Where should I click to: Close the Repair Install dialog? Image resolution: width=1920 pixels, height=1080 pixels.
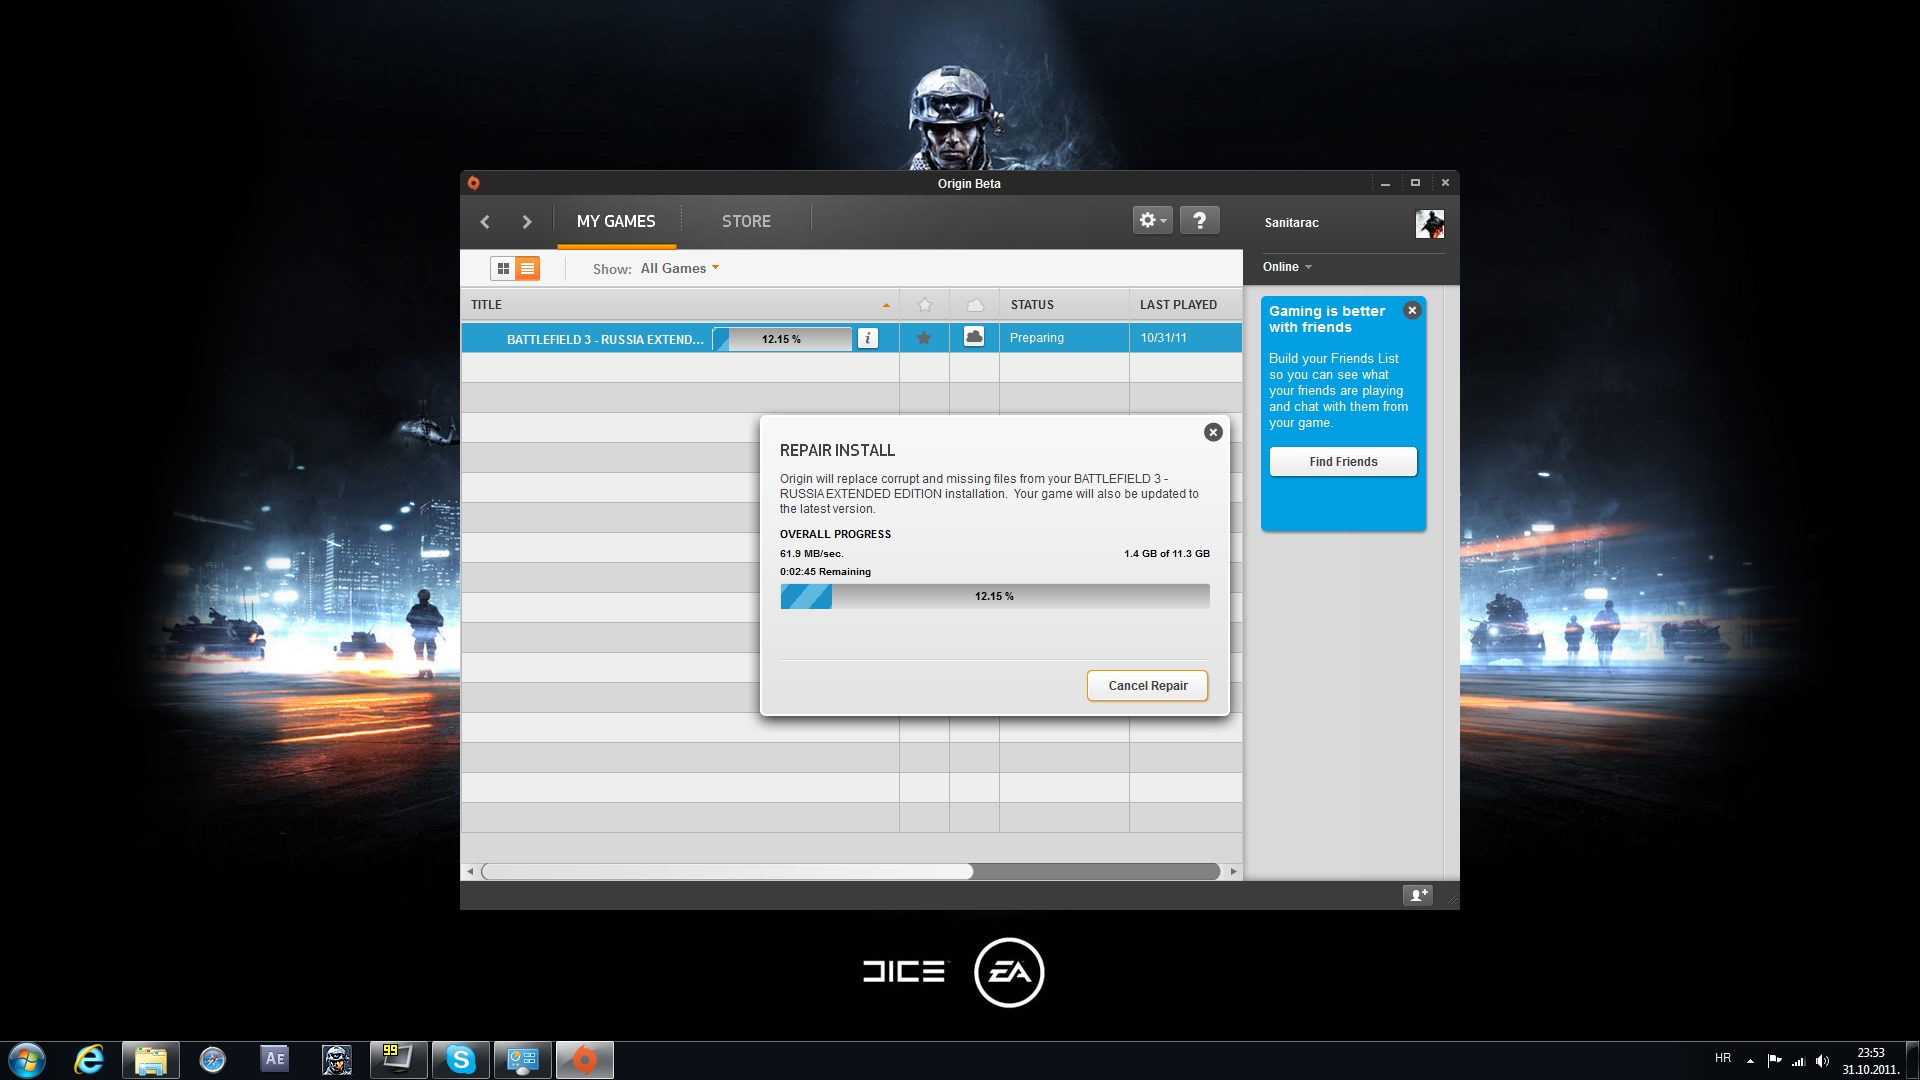coord(1213,432)
